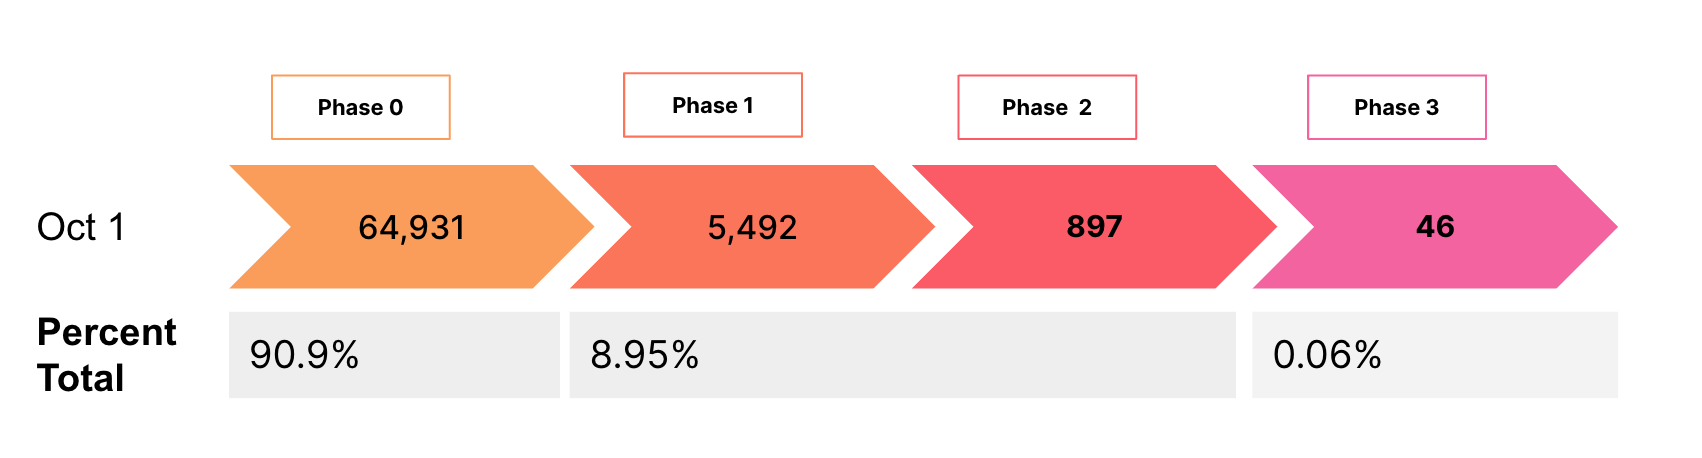The height and width of the screenshot is (458, 1702).
Task: Select the Phase 0 label box
Action: (361, 107)
